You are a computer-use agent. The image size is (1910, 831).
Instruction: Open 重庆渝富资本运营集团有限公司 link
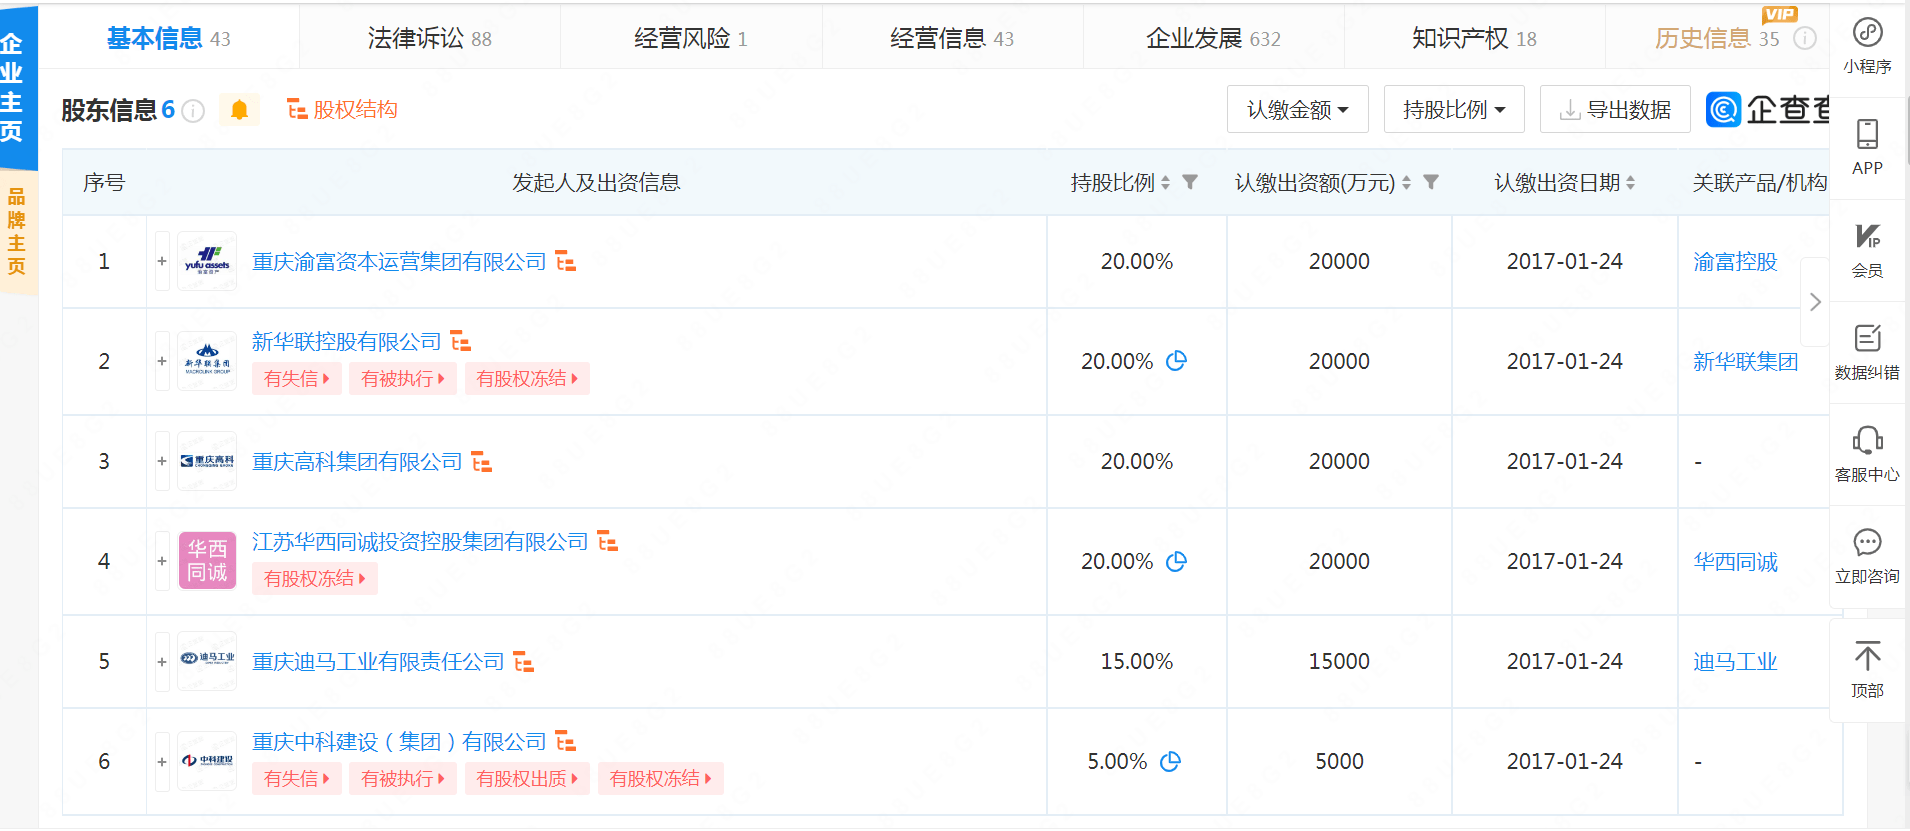click(399, 262)
